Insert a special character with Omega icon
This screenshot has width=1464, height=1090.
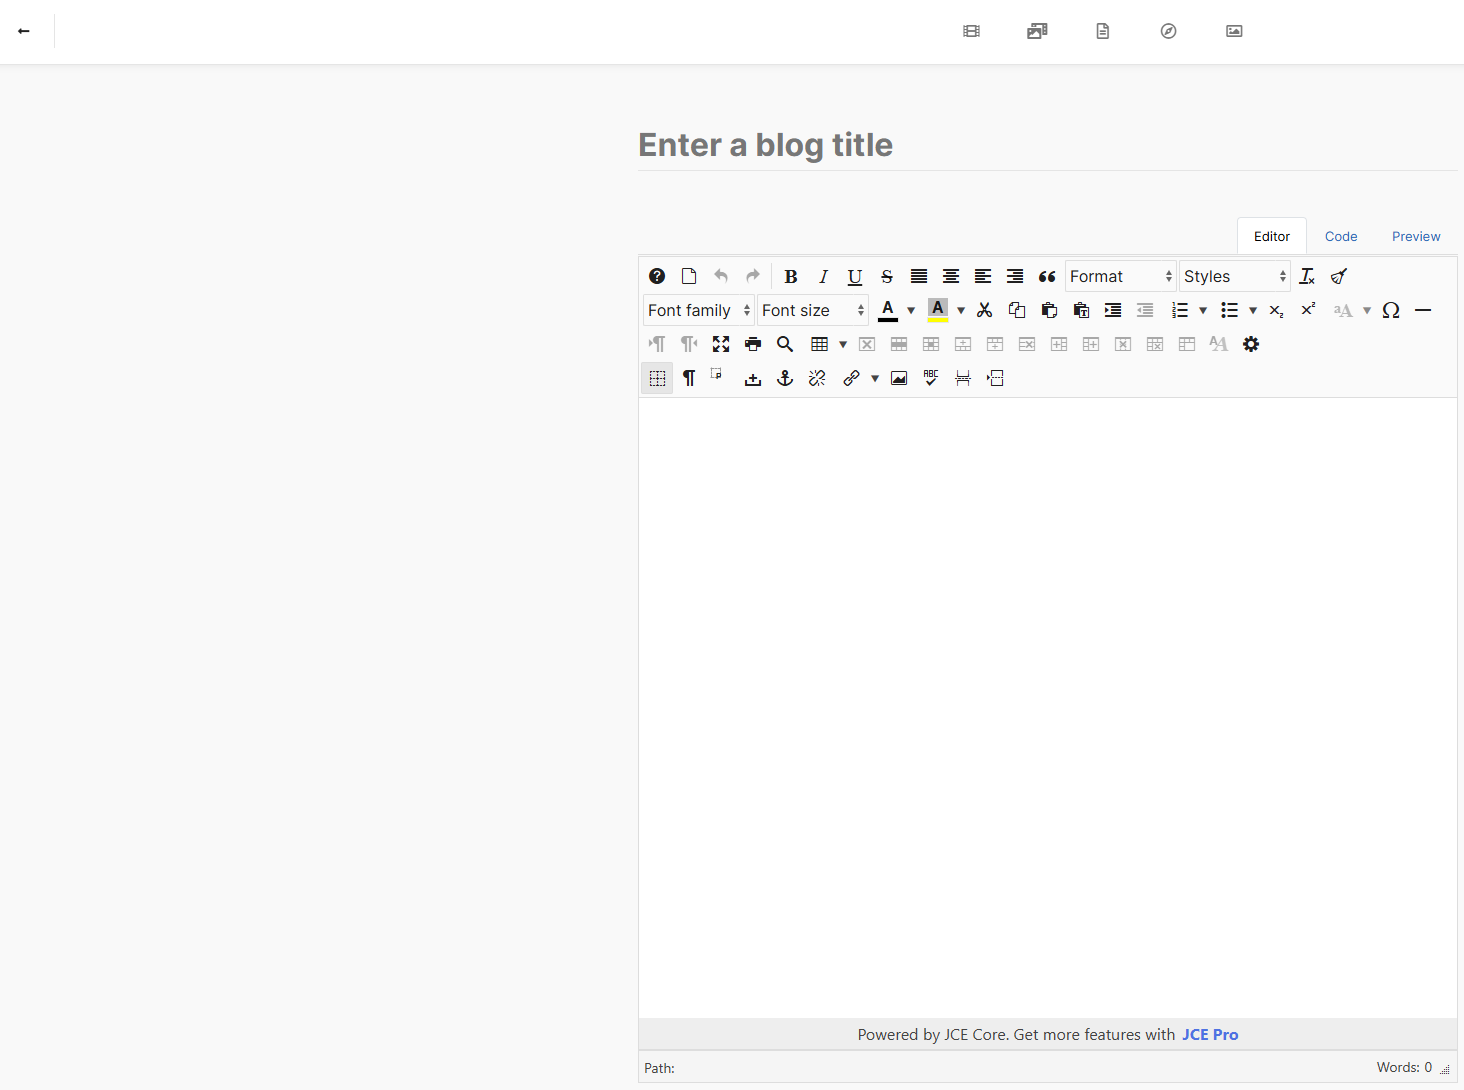point(1390,311)
